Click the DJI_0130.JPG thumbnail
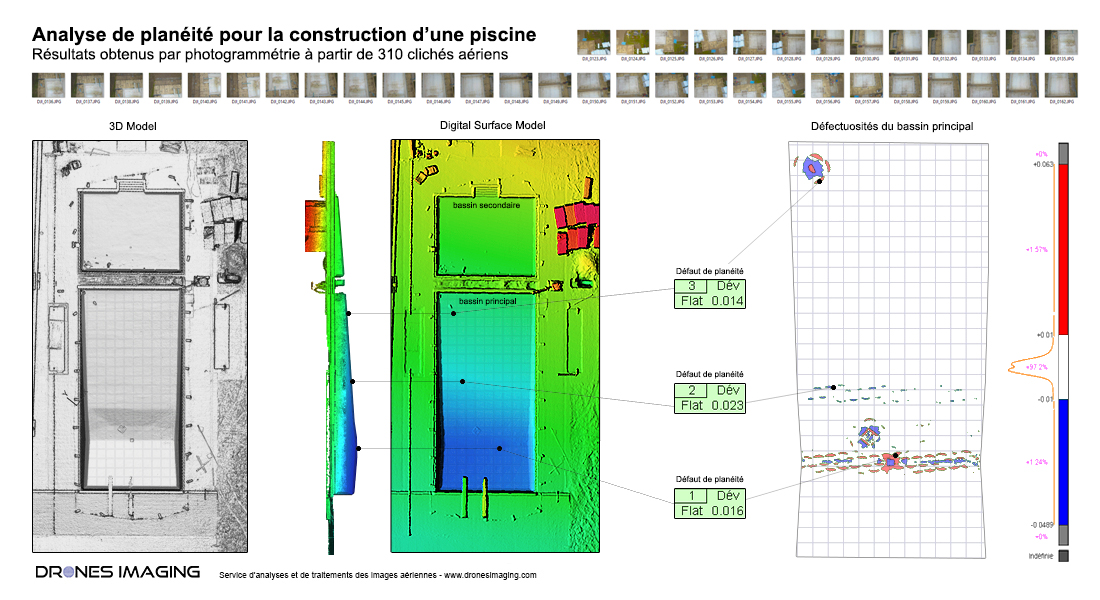 pyautogui.click(x=866, y=42)
